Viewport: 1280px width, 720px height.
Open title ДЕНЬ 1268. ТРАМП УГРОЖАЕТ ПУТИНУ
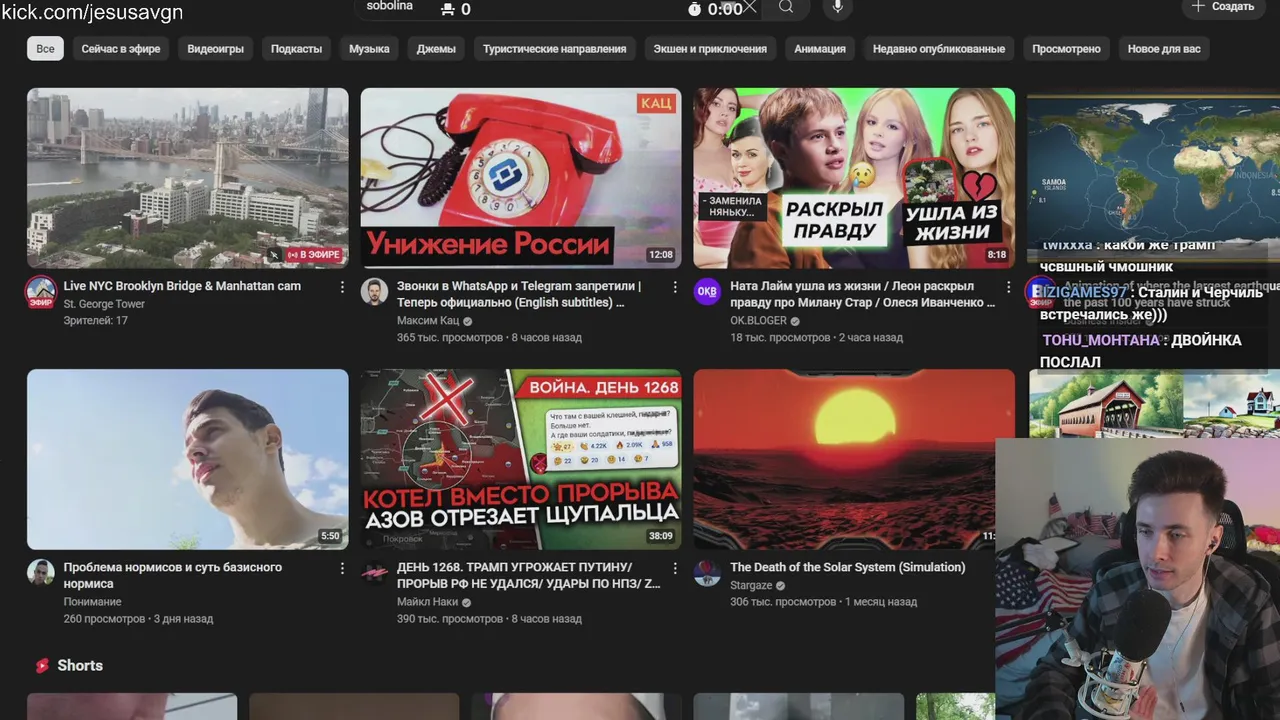pyautogui.click(x=529, y=575)
